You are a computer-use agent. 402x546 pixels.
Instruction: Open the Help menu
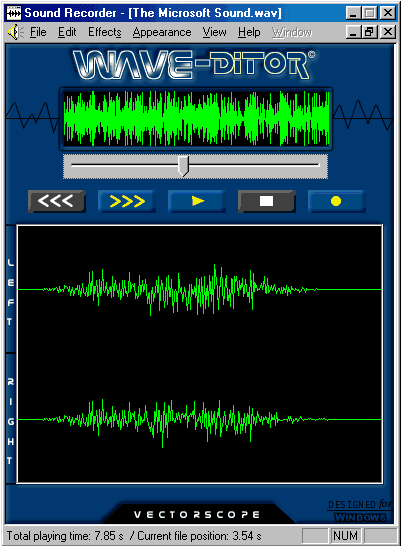click(x=249, y=32)
